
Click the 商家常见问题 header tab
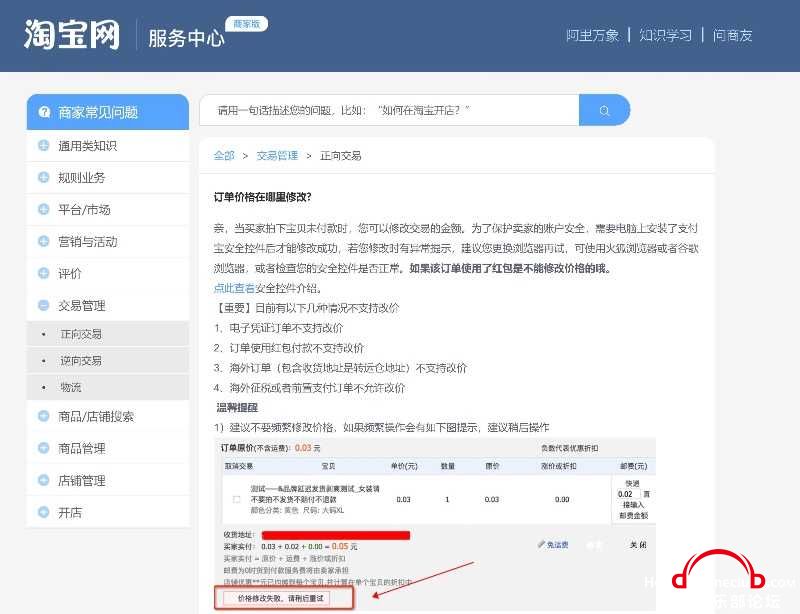click(108, 112)
